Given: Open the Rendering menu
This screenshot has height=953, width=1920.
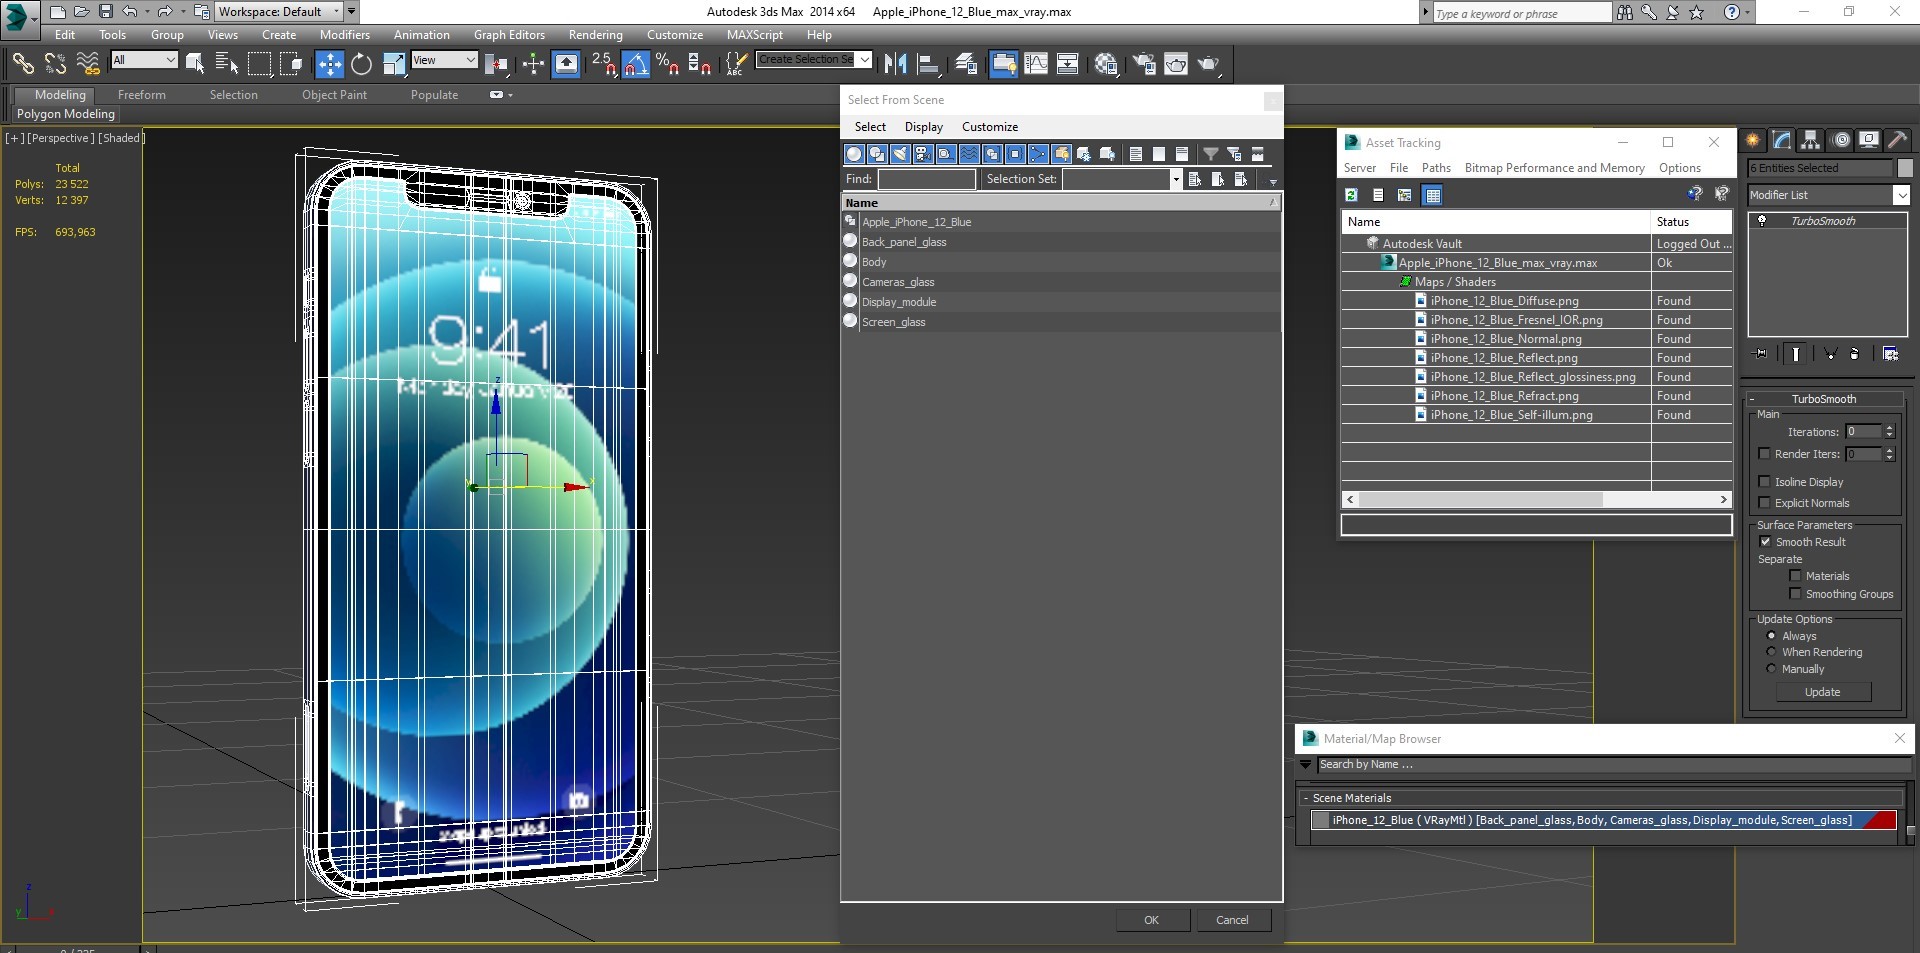Looking at the screenshot, I should [x=595, y=35].
